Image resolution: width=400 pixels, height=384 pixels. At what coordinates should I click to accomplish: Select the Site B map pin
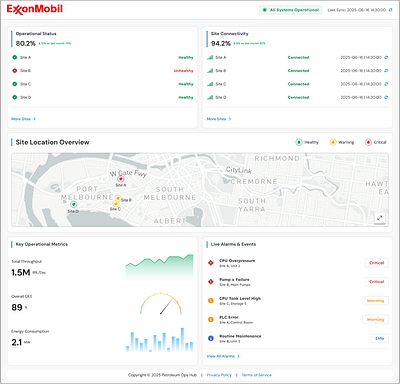click(118, 198)
